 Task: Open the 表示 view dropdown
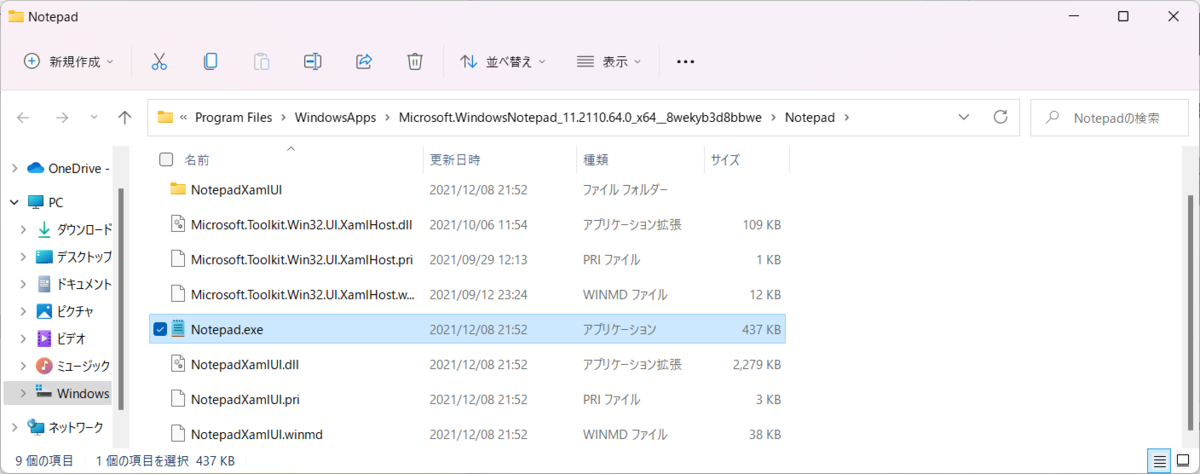[609, 61]
